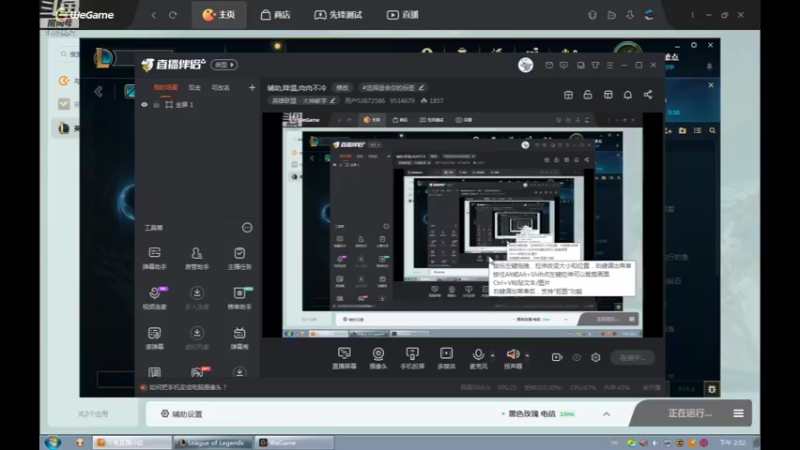
Task: Click mode switch pill beside 直播伴侣 logo
Action: [x=224, y=65]
